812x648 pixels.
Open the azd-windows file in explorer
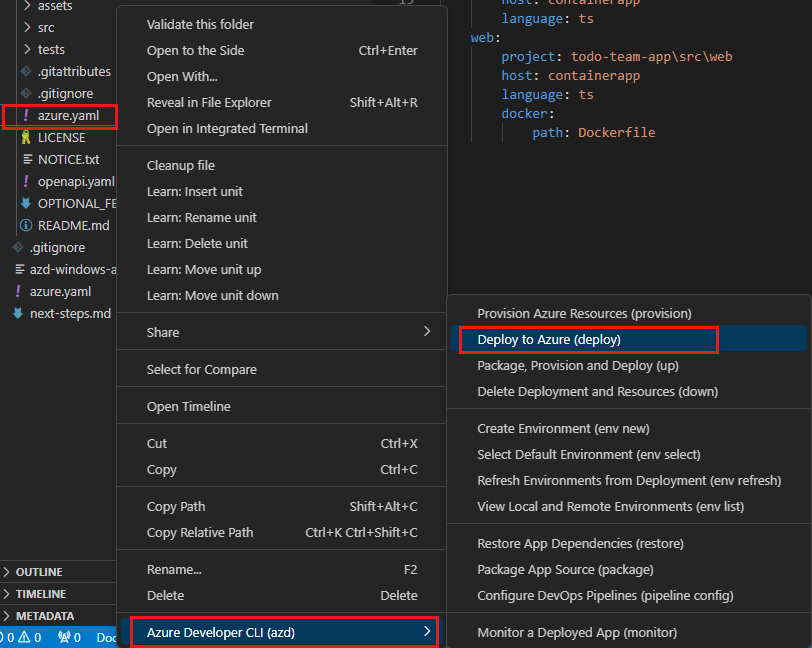72,269
